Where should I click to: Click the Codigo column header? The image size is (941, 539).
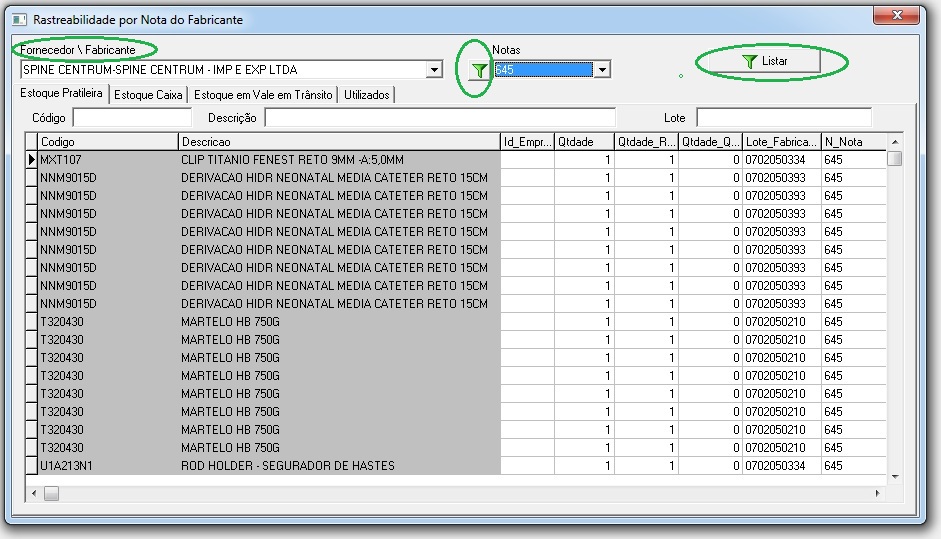pos(107,142)
